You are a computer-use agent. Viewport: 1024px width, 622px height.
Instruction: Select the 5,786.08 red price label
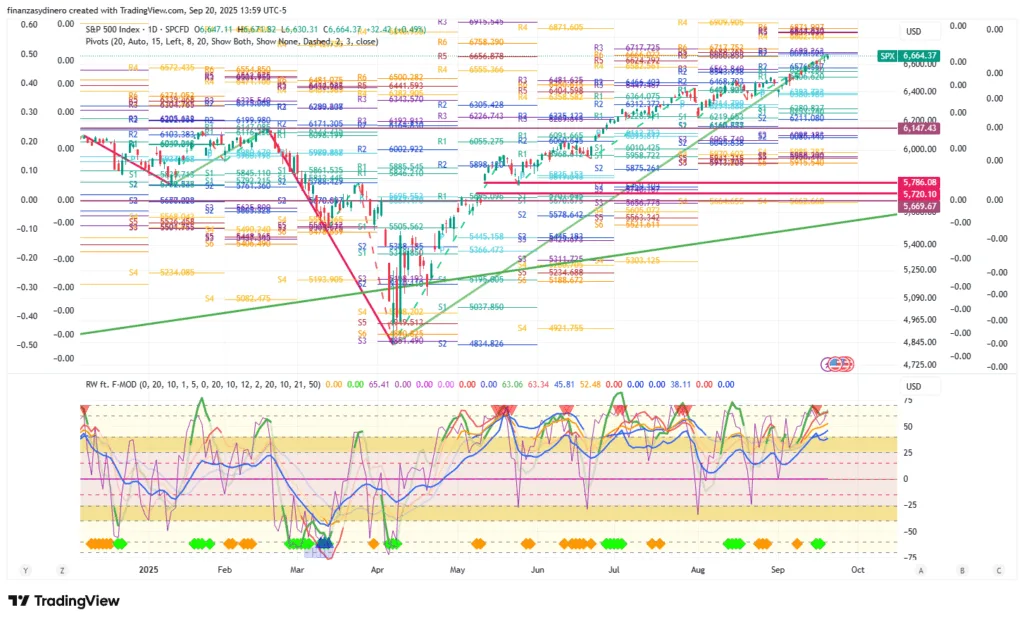(920, 182)
